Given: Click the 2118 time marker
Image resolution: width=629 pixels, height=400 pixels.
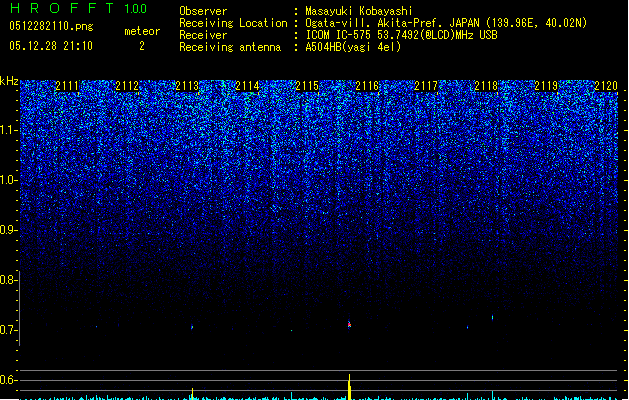Looking at the screenshot, I should click(486, 86).
